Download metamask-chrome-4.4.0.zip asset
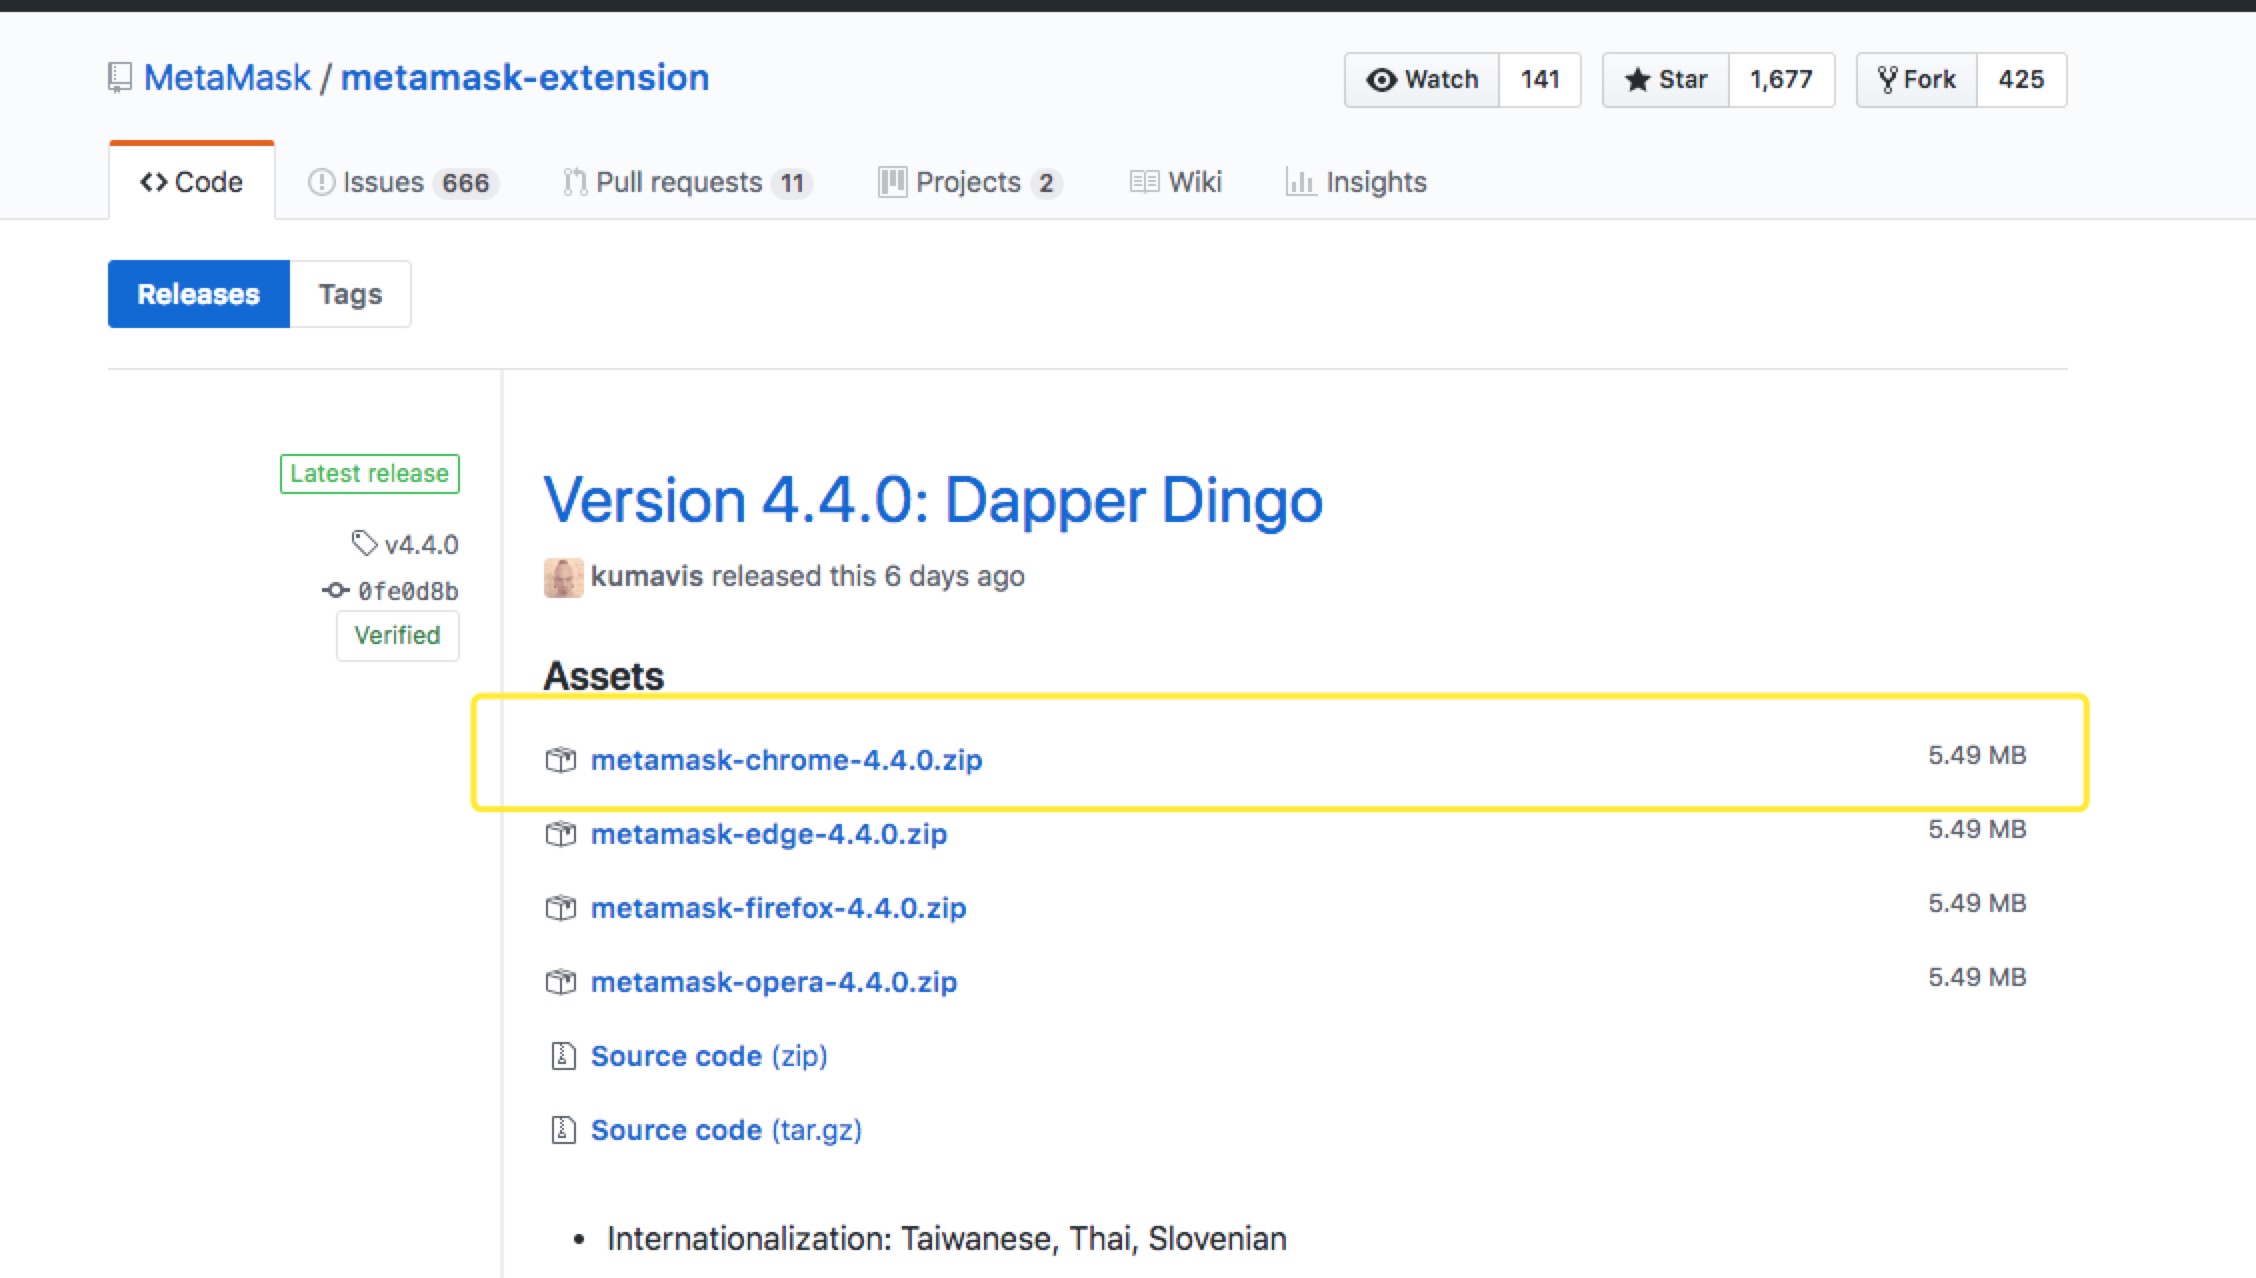The width and height of the screenshot is (2256, 1278). [x=786, y=759]
